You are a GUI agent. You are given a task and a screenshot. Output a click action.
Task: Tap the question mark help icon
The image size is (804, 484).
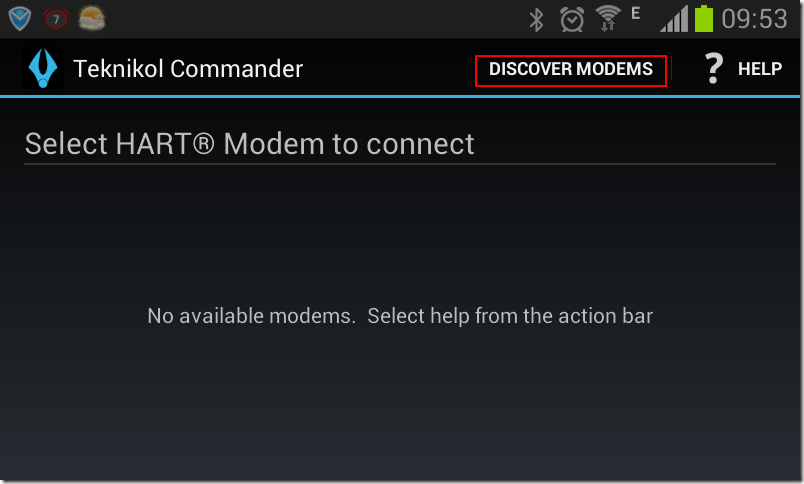(713, 68)
